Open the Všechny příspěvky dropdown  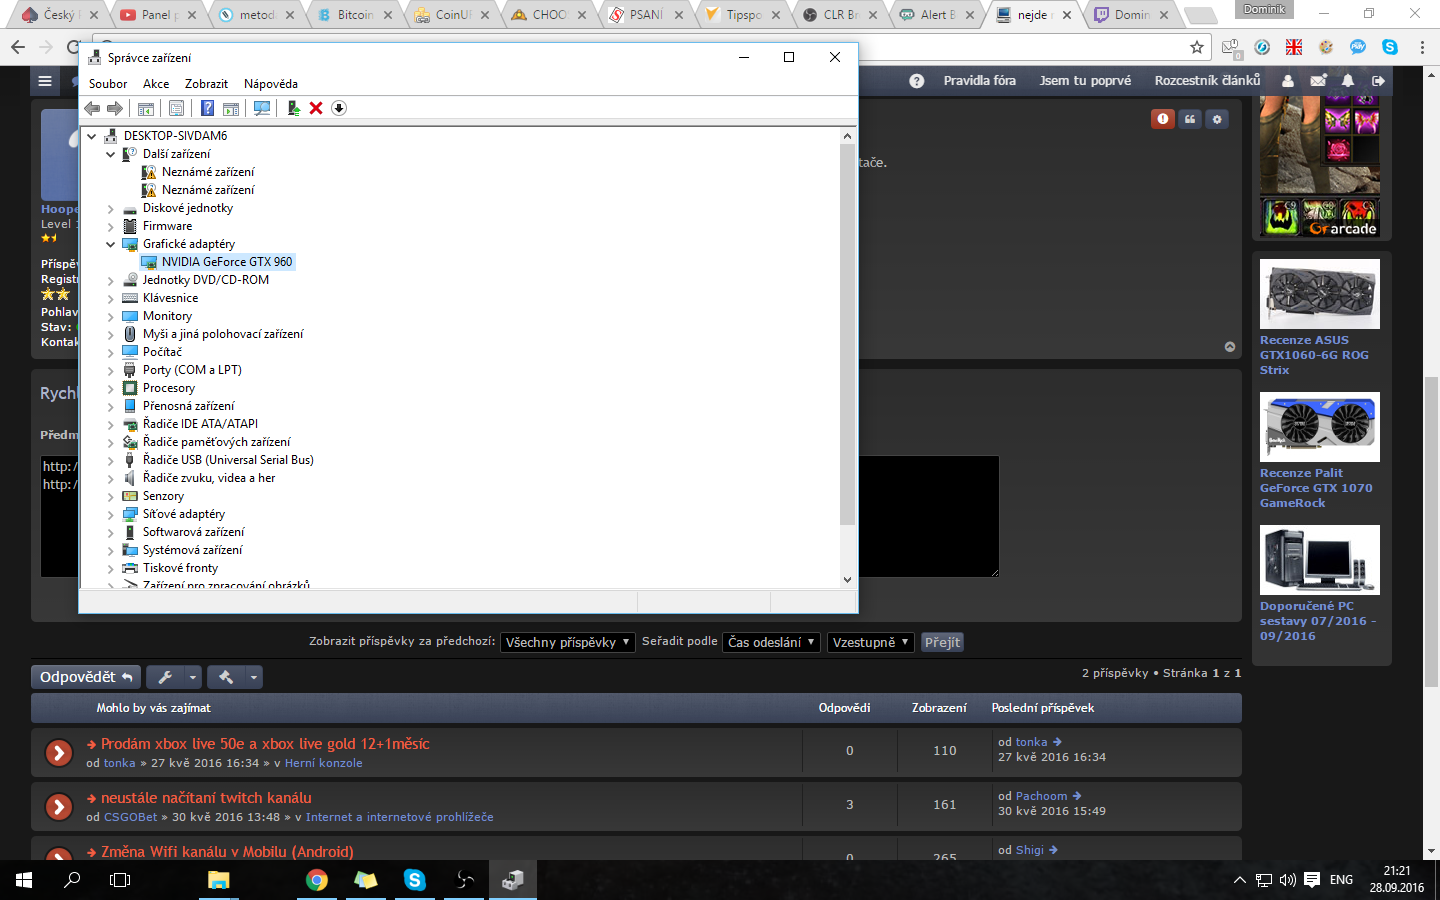(x=567, y=642)
